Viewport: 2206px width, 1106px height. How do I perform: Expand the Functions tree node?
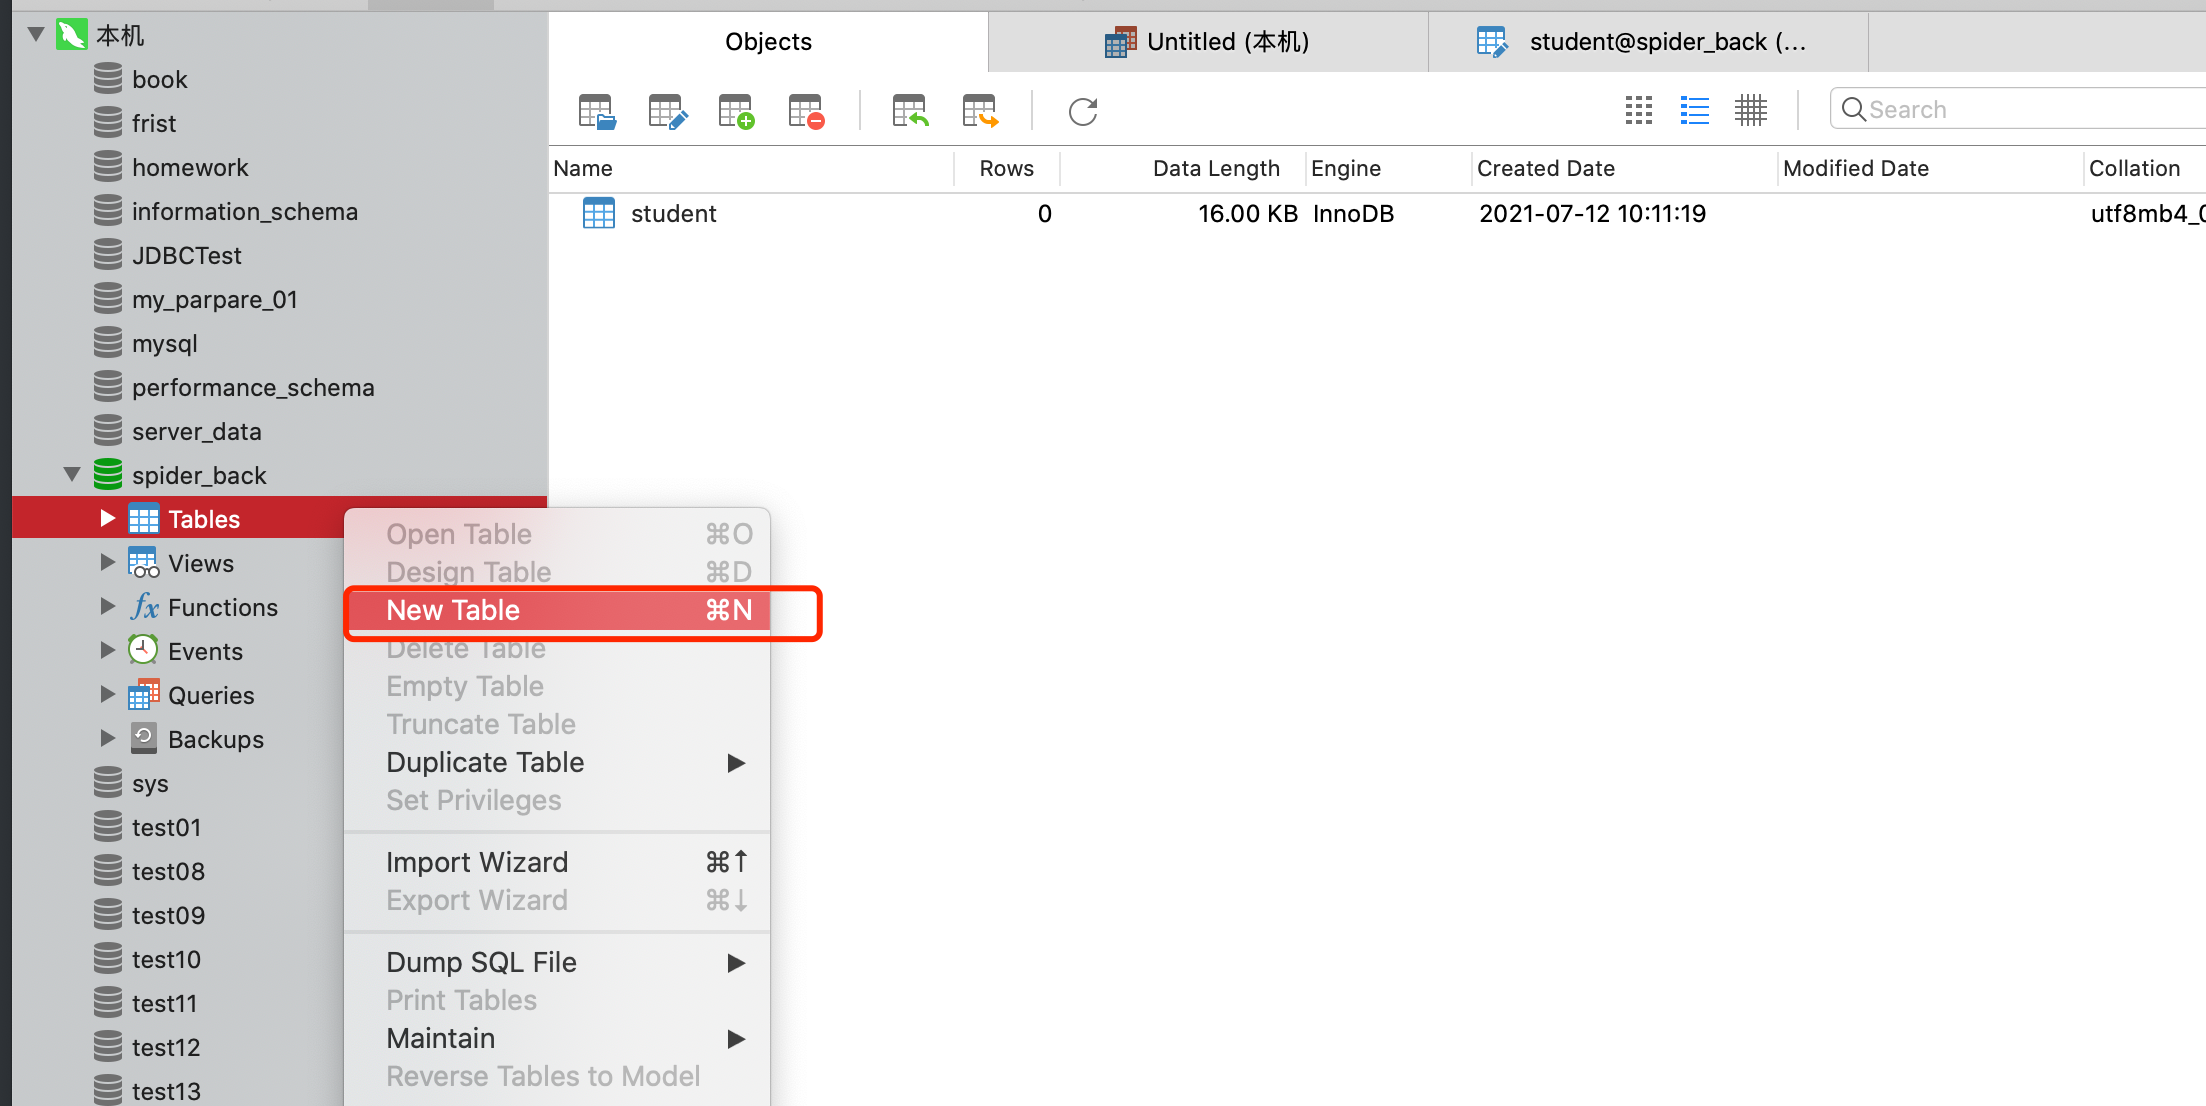[x=108, y=606]
